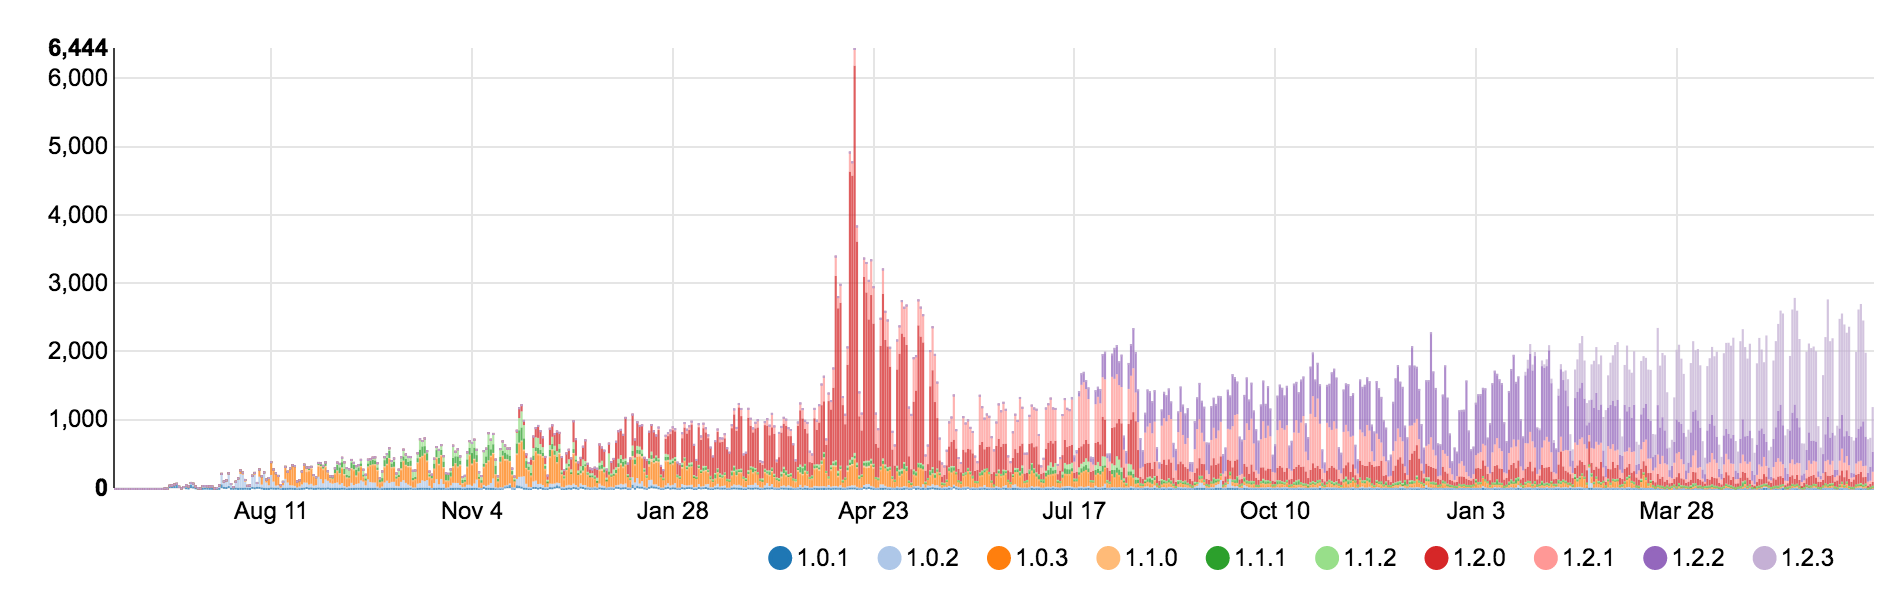Screen dimensions: 1902x616
Task: Hide the 1.0.2 series via legend dot
Action: point(889,558)
